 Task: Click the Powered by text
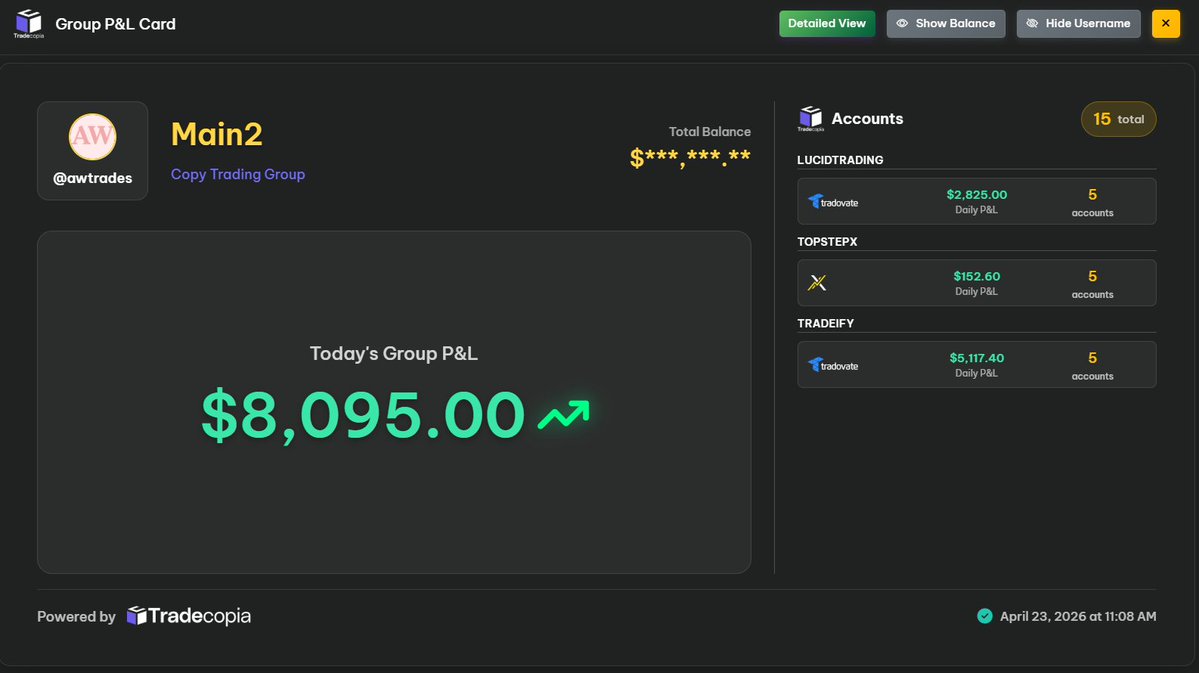(76, 616)
